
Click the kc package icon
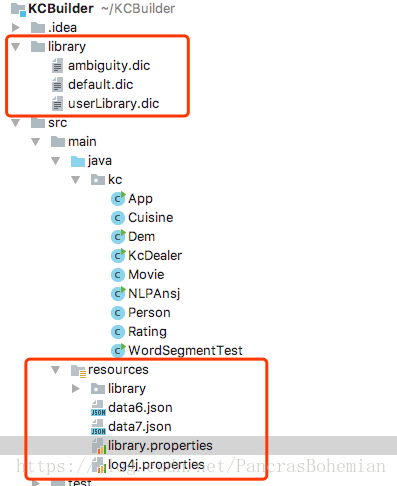[98, 180]
